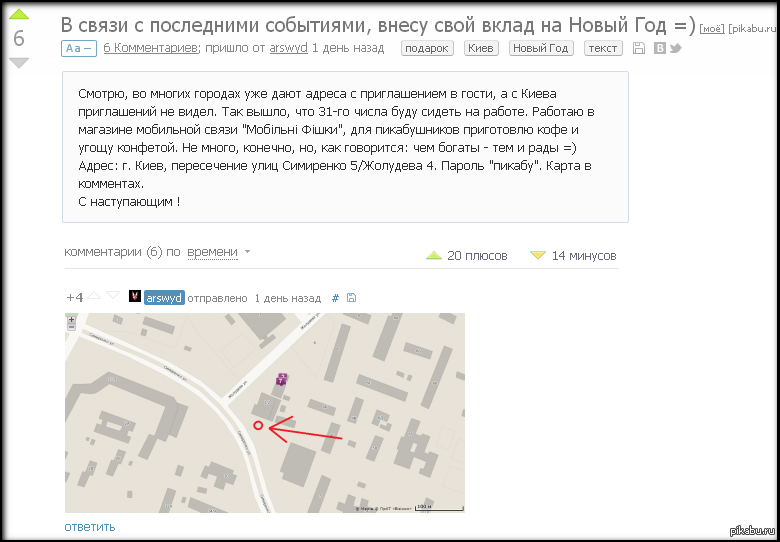Upvote arswyd's comment

95,295
